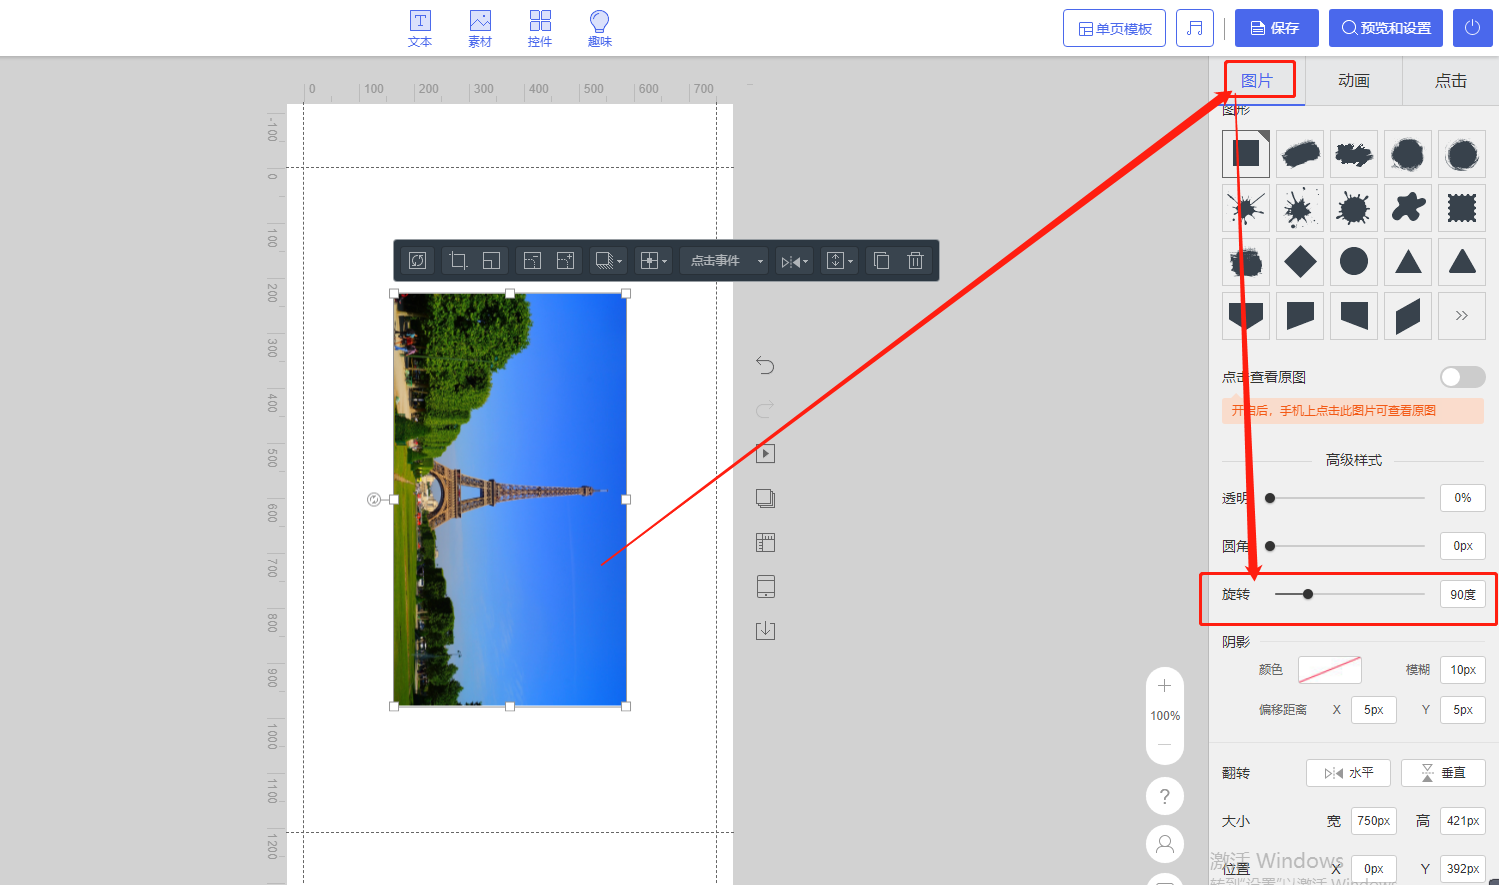The image size is (1499, 885).
Task: Select the Eiffel Tower image on canvas
Action: [510, 499]
